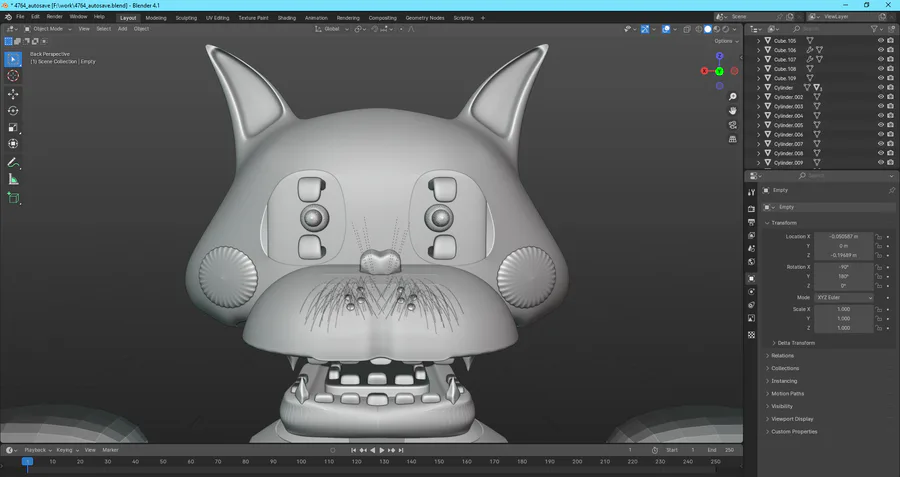Switch to rendered viewport shading
This screenshot has width=900, height=477.
click(726, 29)
